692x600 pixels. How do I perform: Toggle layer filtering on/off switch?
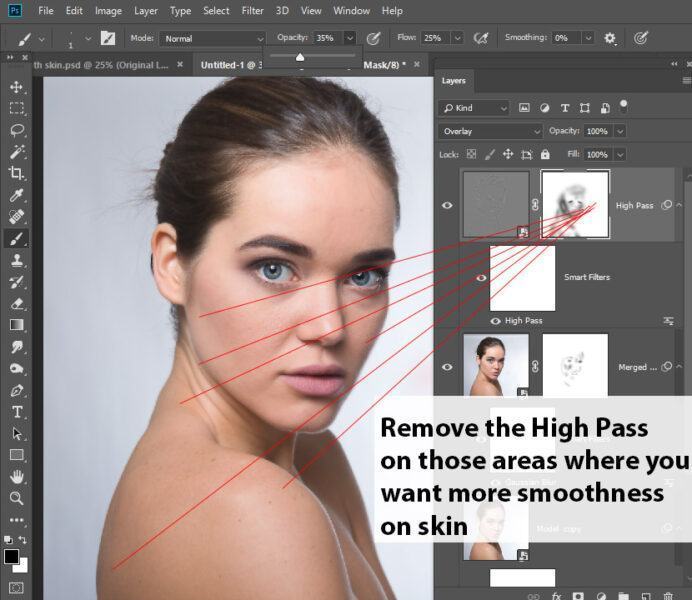(x=623, y=106)
